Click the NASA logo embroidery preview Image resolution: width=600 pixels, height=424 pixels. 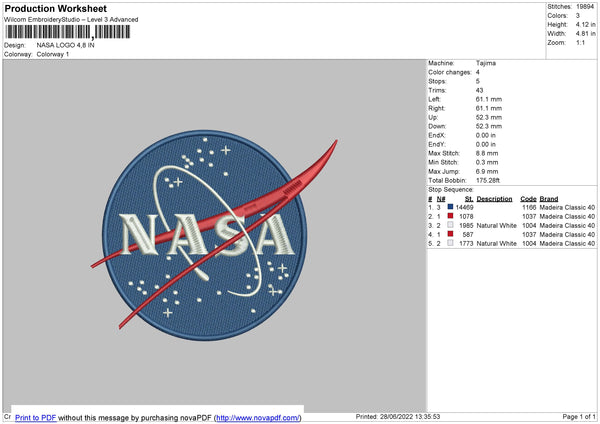click(x=214, y=235)
